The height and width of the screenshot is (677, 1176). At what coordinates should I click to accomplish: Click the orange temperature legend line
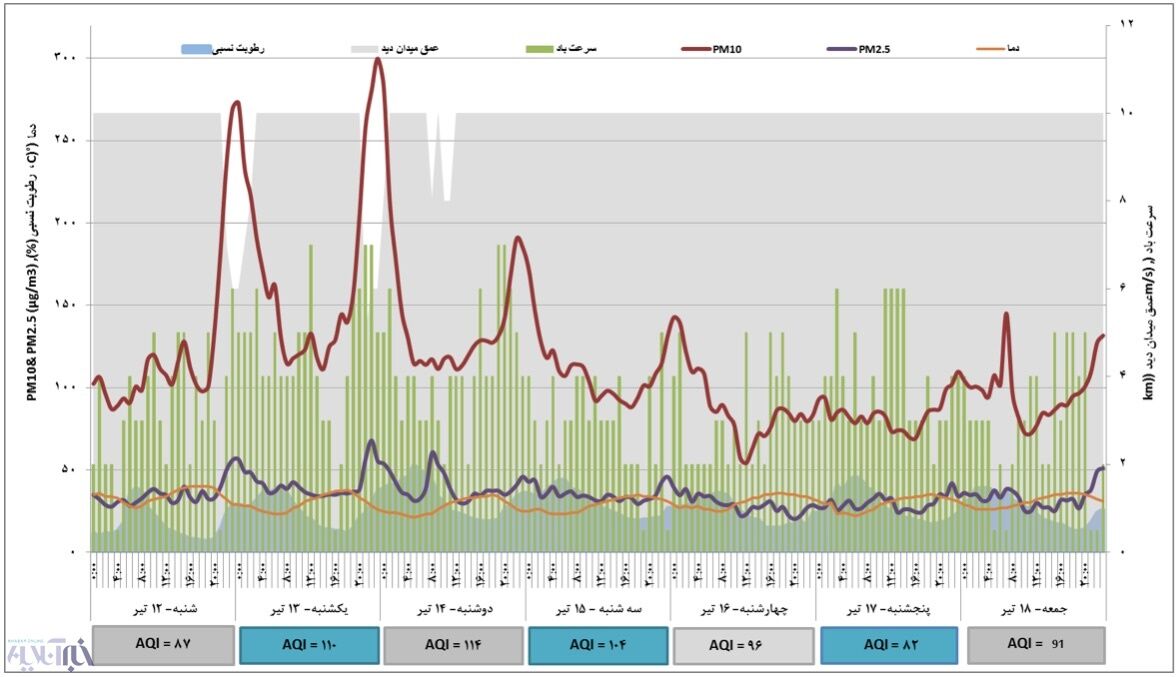pyautogui.click(x=991, y=49)
